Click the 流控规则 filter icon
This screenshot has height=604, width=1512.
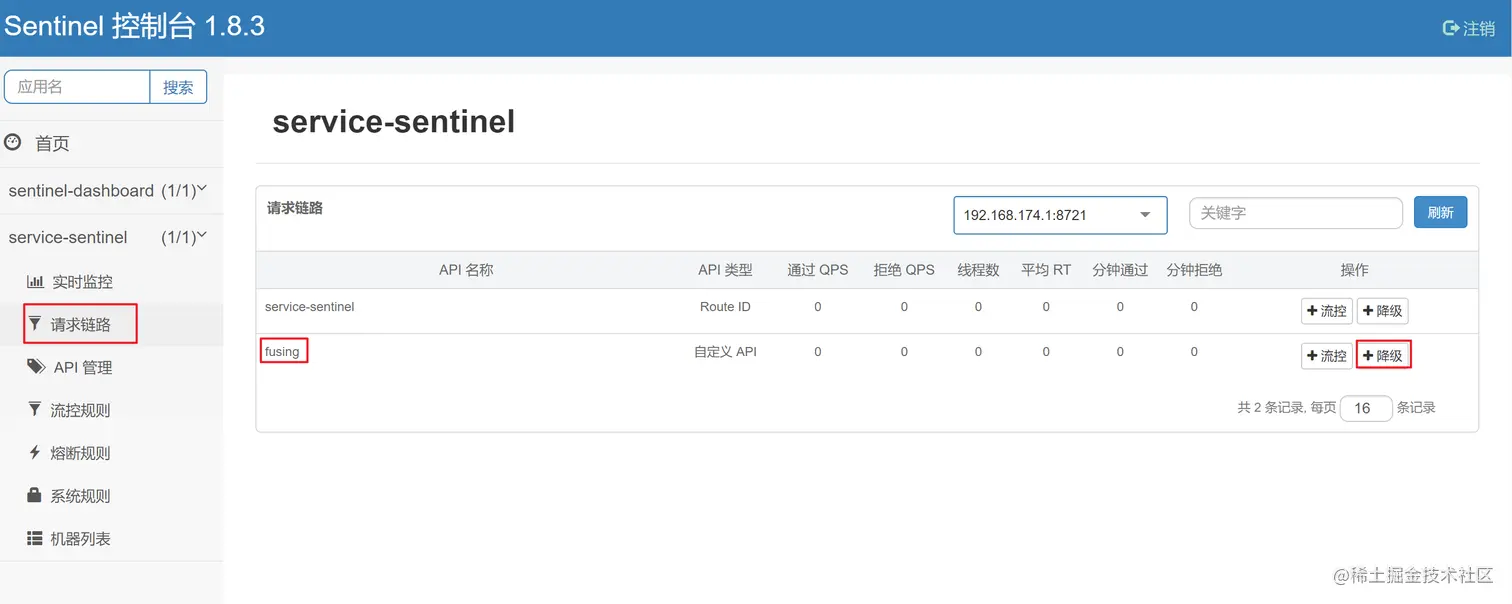tap(35, 409)
